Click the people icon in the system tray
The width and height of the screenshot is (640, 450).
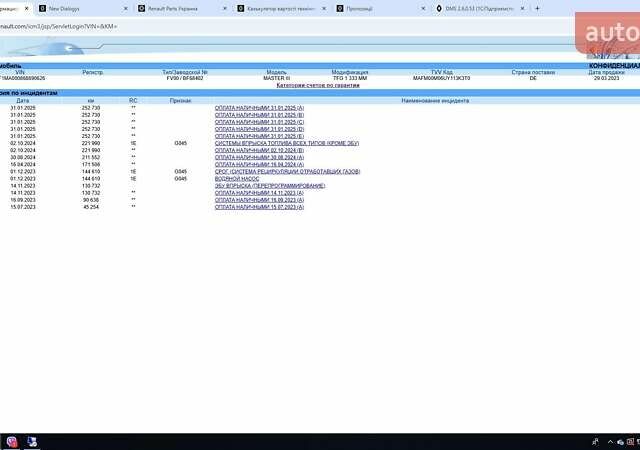596,442
